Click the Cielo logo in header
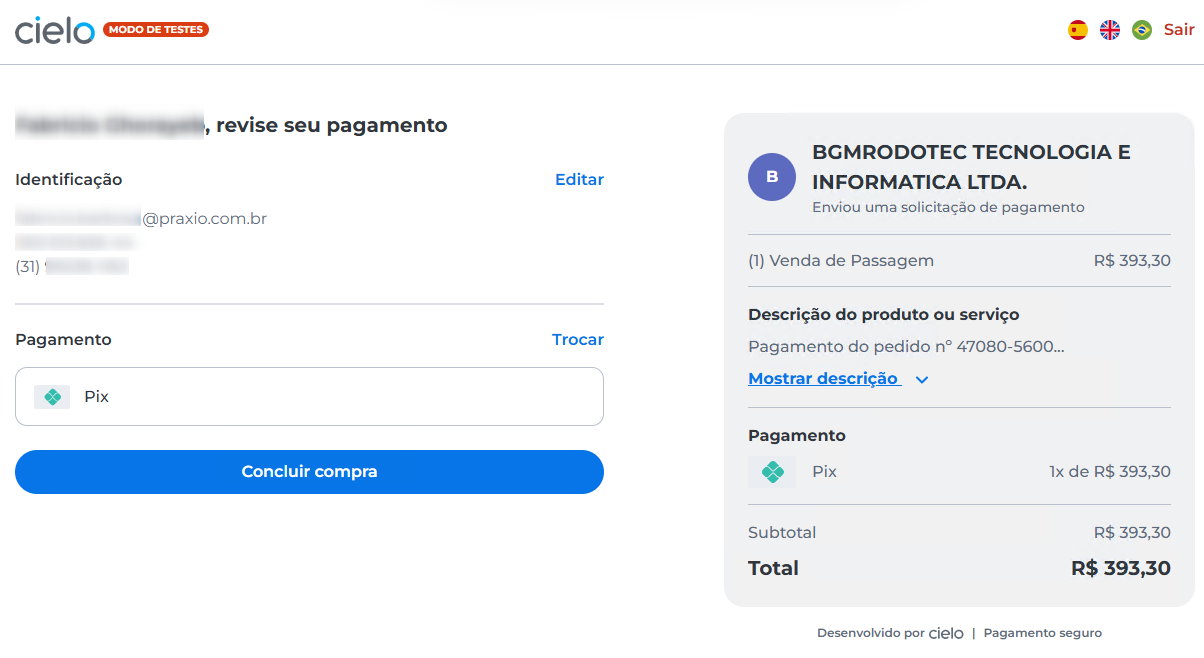 click(55, 30)
